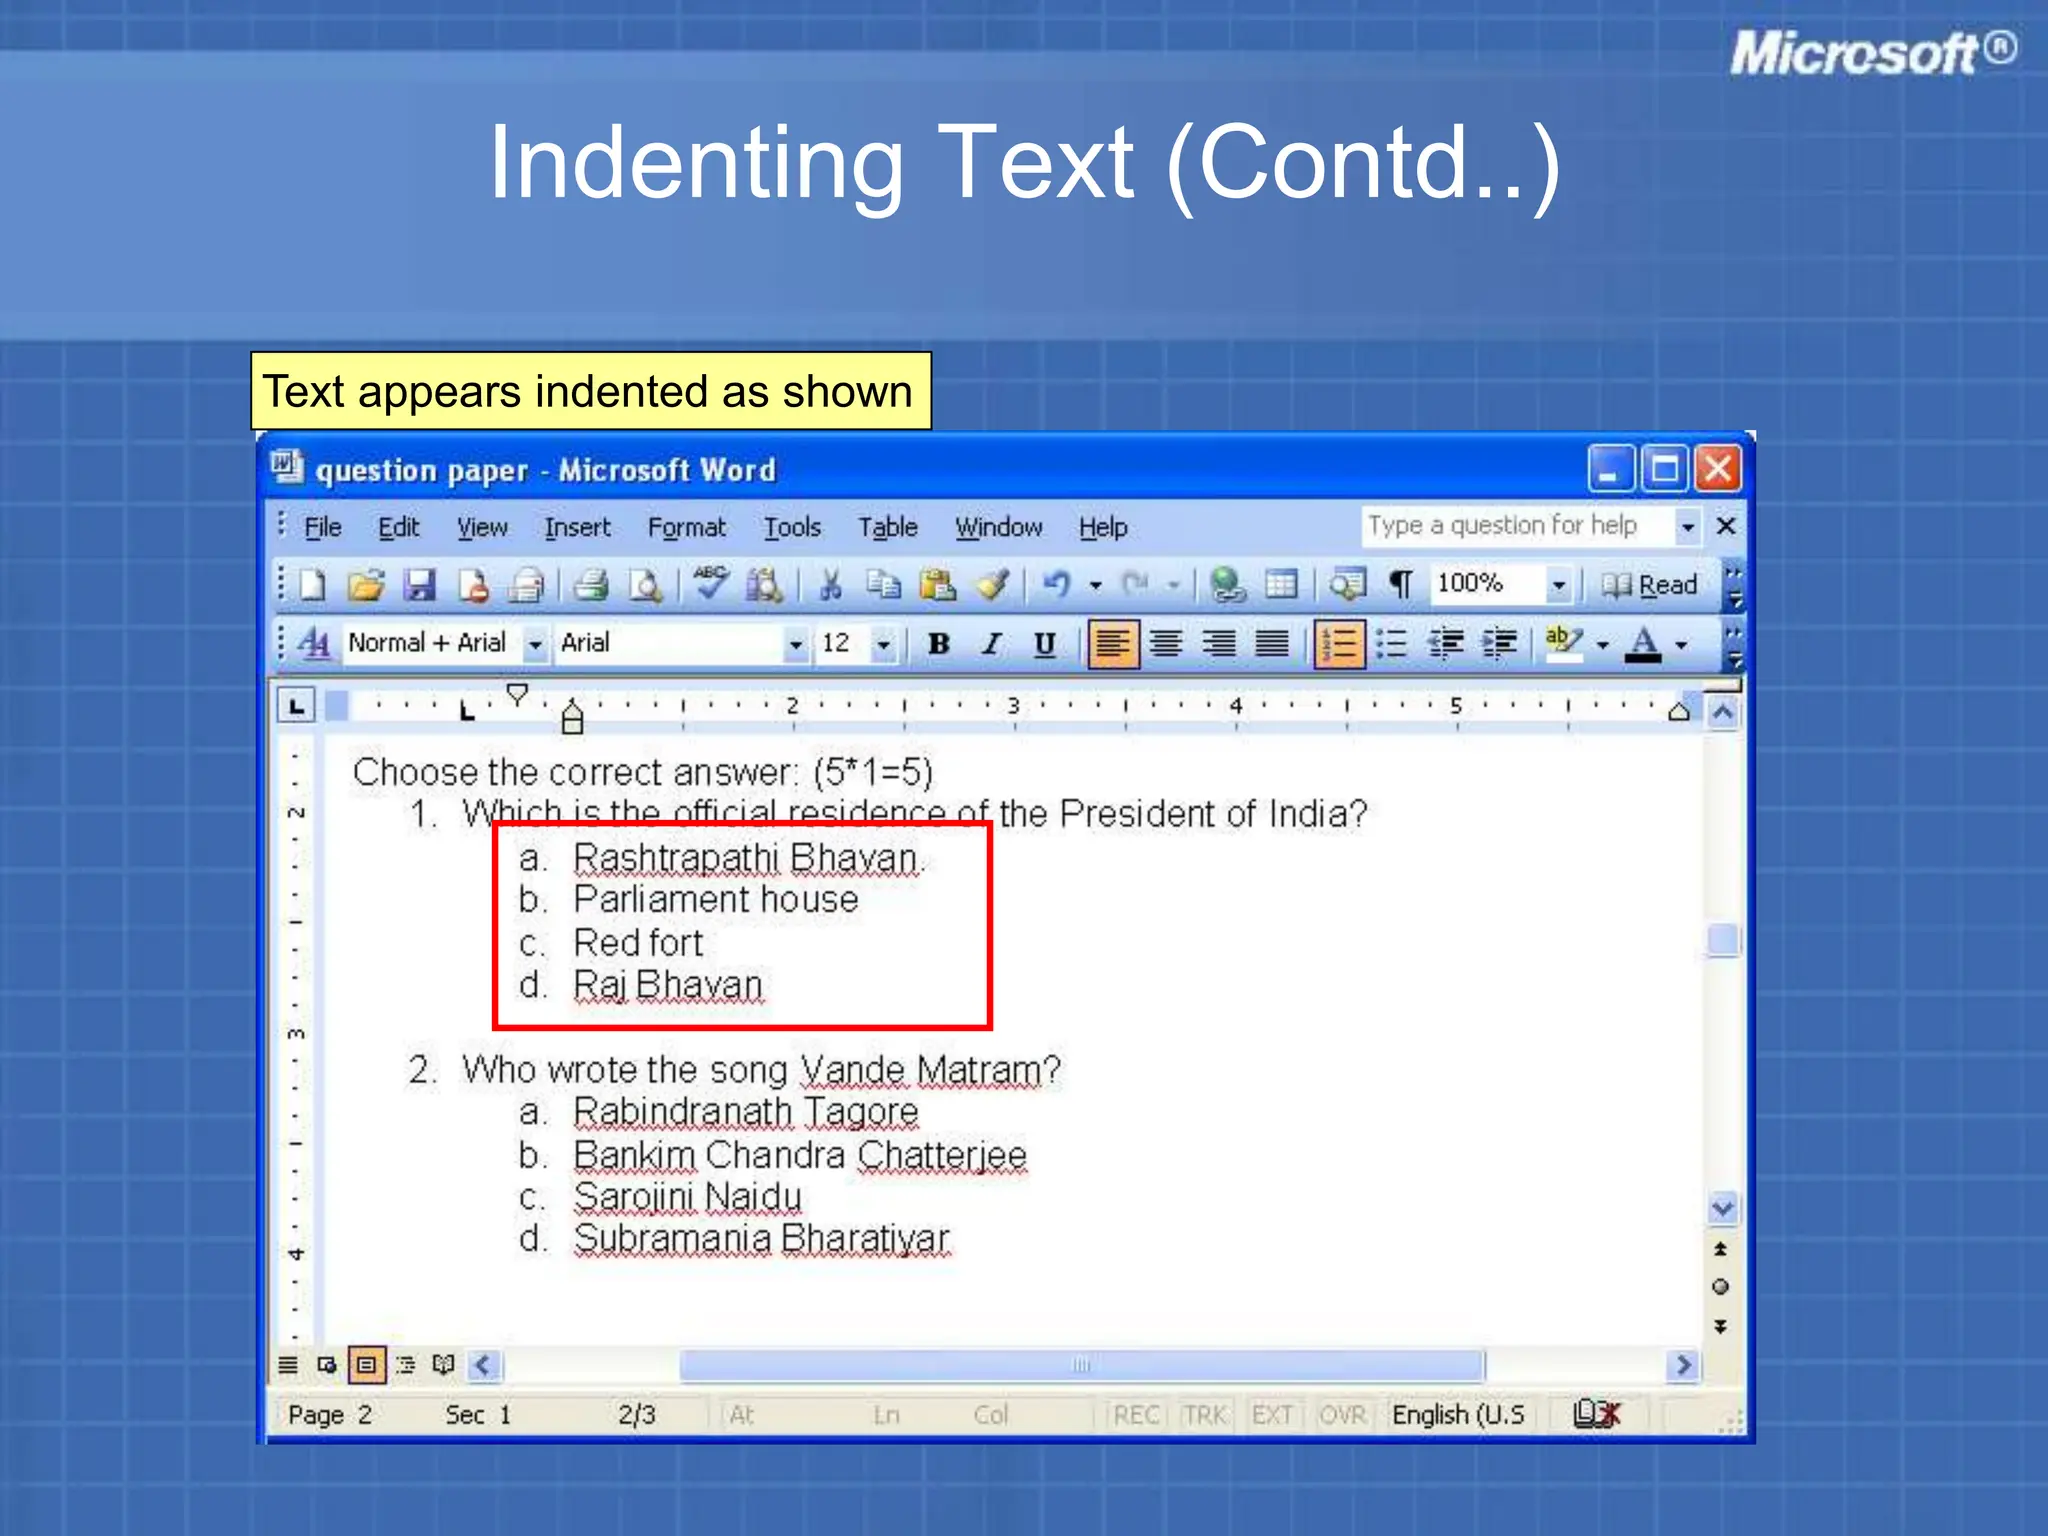
Task: Expand Standard toolbar options chevron
Action: tap(1734, 587)
